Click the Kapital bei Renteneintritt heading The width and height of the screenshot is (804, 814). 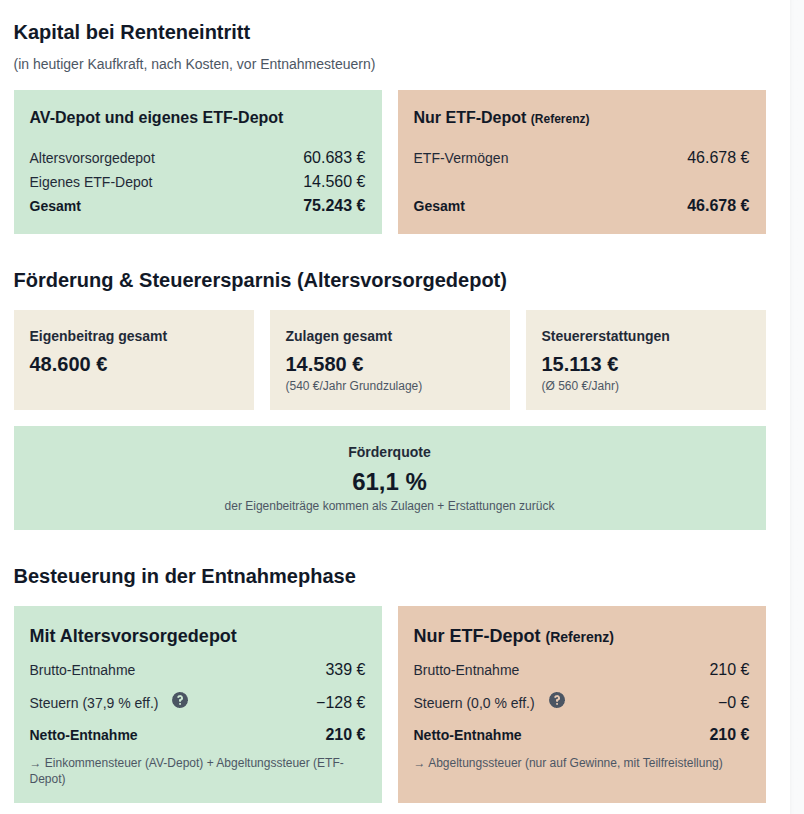(132, 32)
